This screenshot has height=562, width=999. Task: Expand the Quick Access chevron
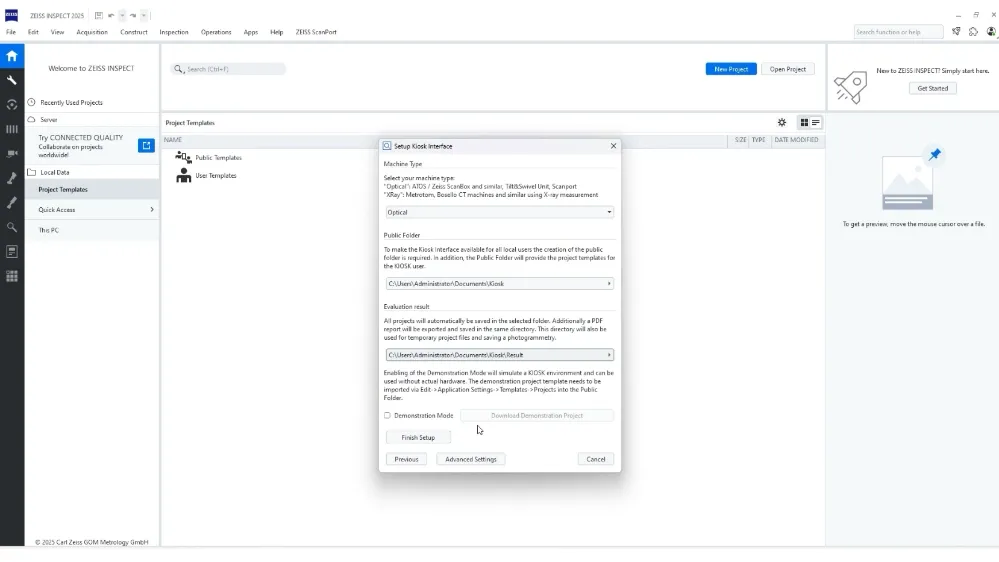click(x=152, y=210)
